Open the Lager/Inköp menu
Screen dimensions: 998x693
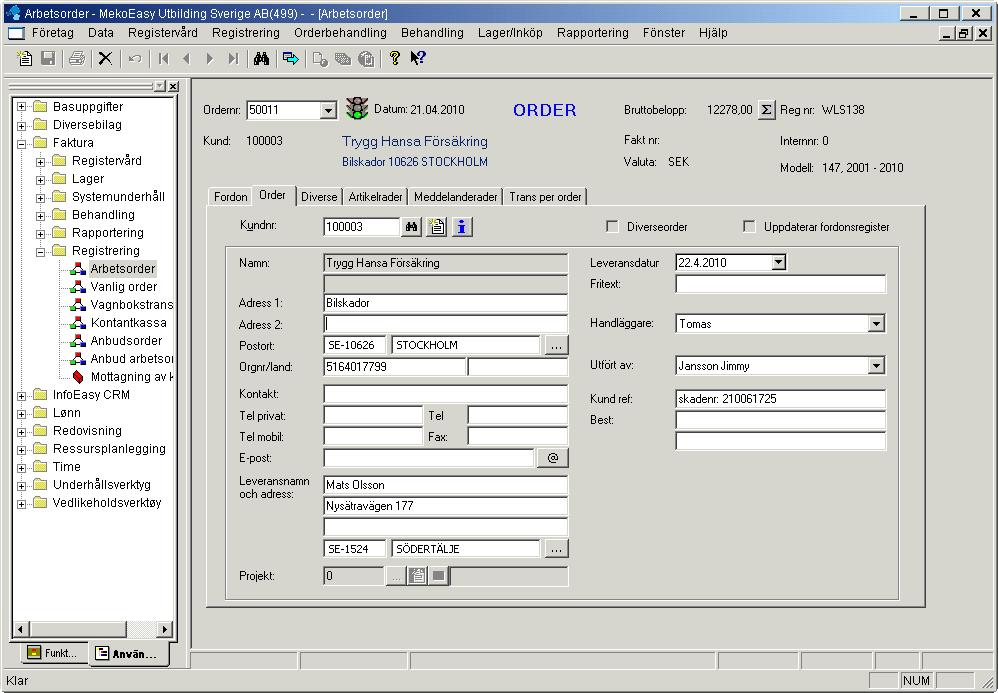click(510, 32)
